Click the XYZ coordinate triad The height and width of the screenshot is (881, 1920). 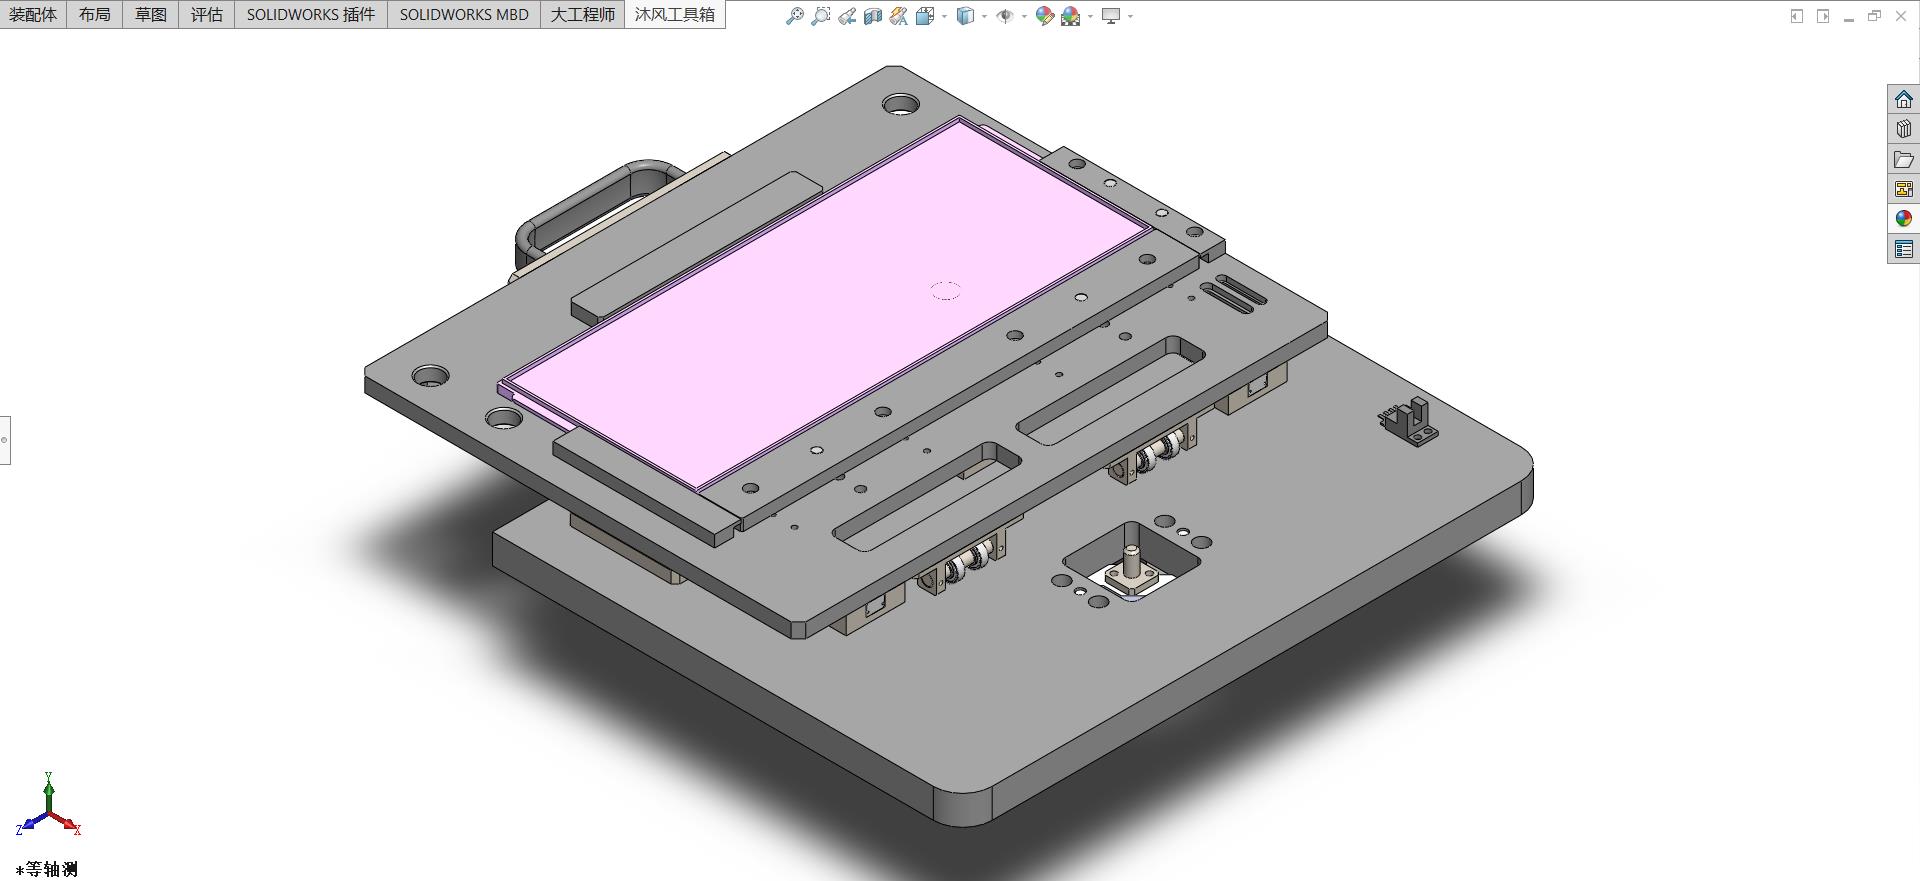(x=48, y=805)
